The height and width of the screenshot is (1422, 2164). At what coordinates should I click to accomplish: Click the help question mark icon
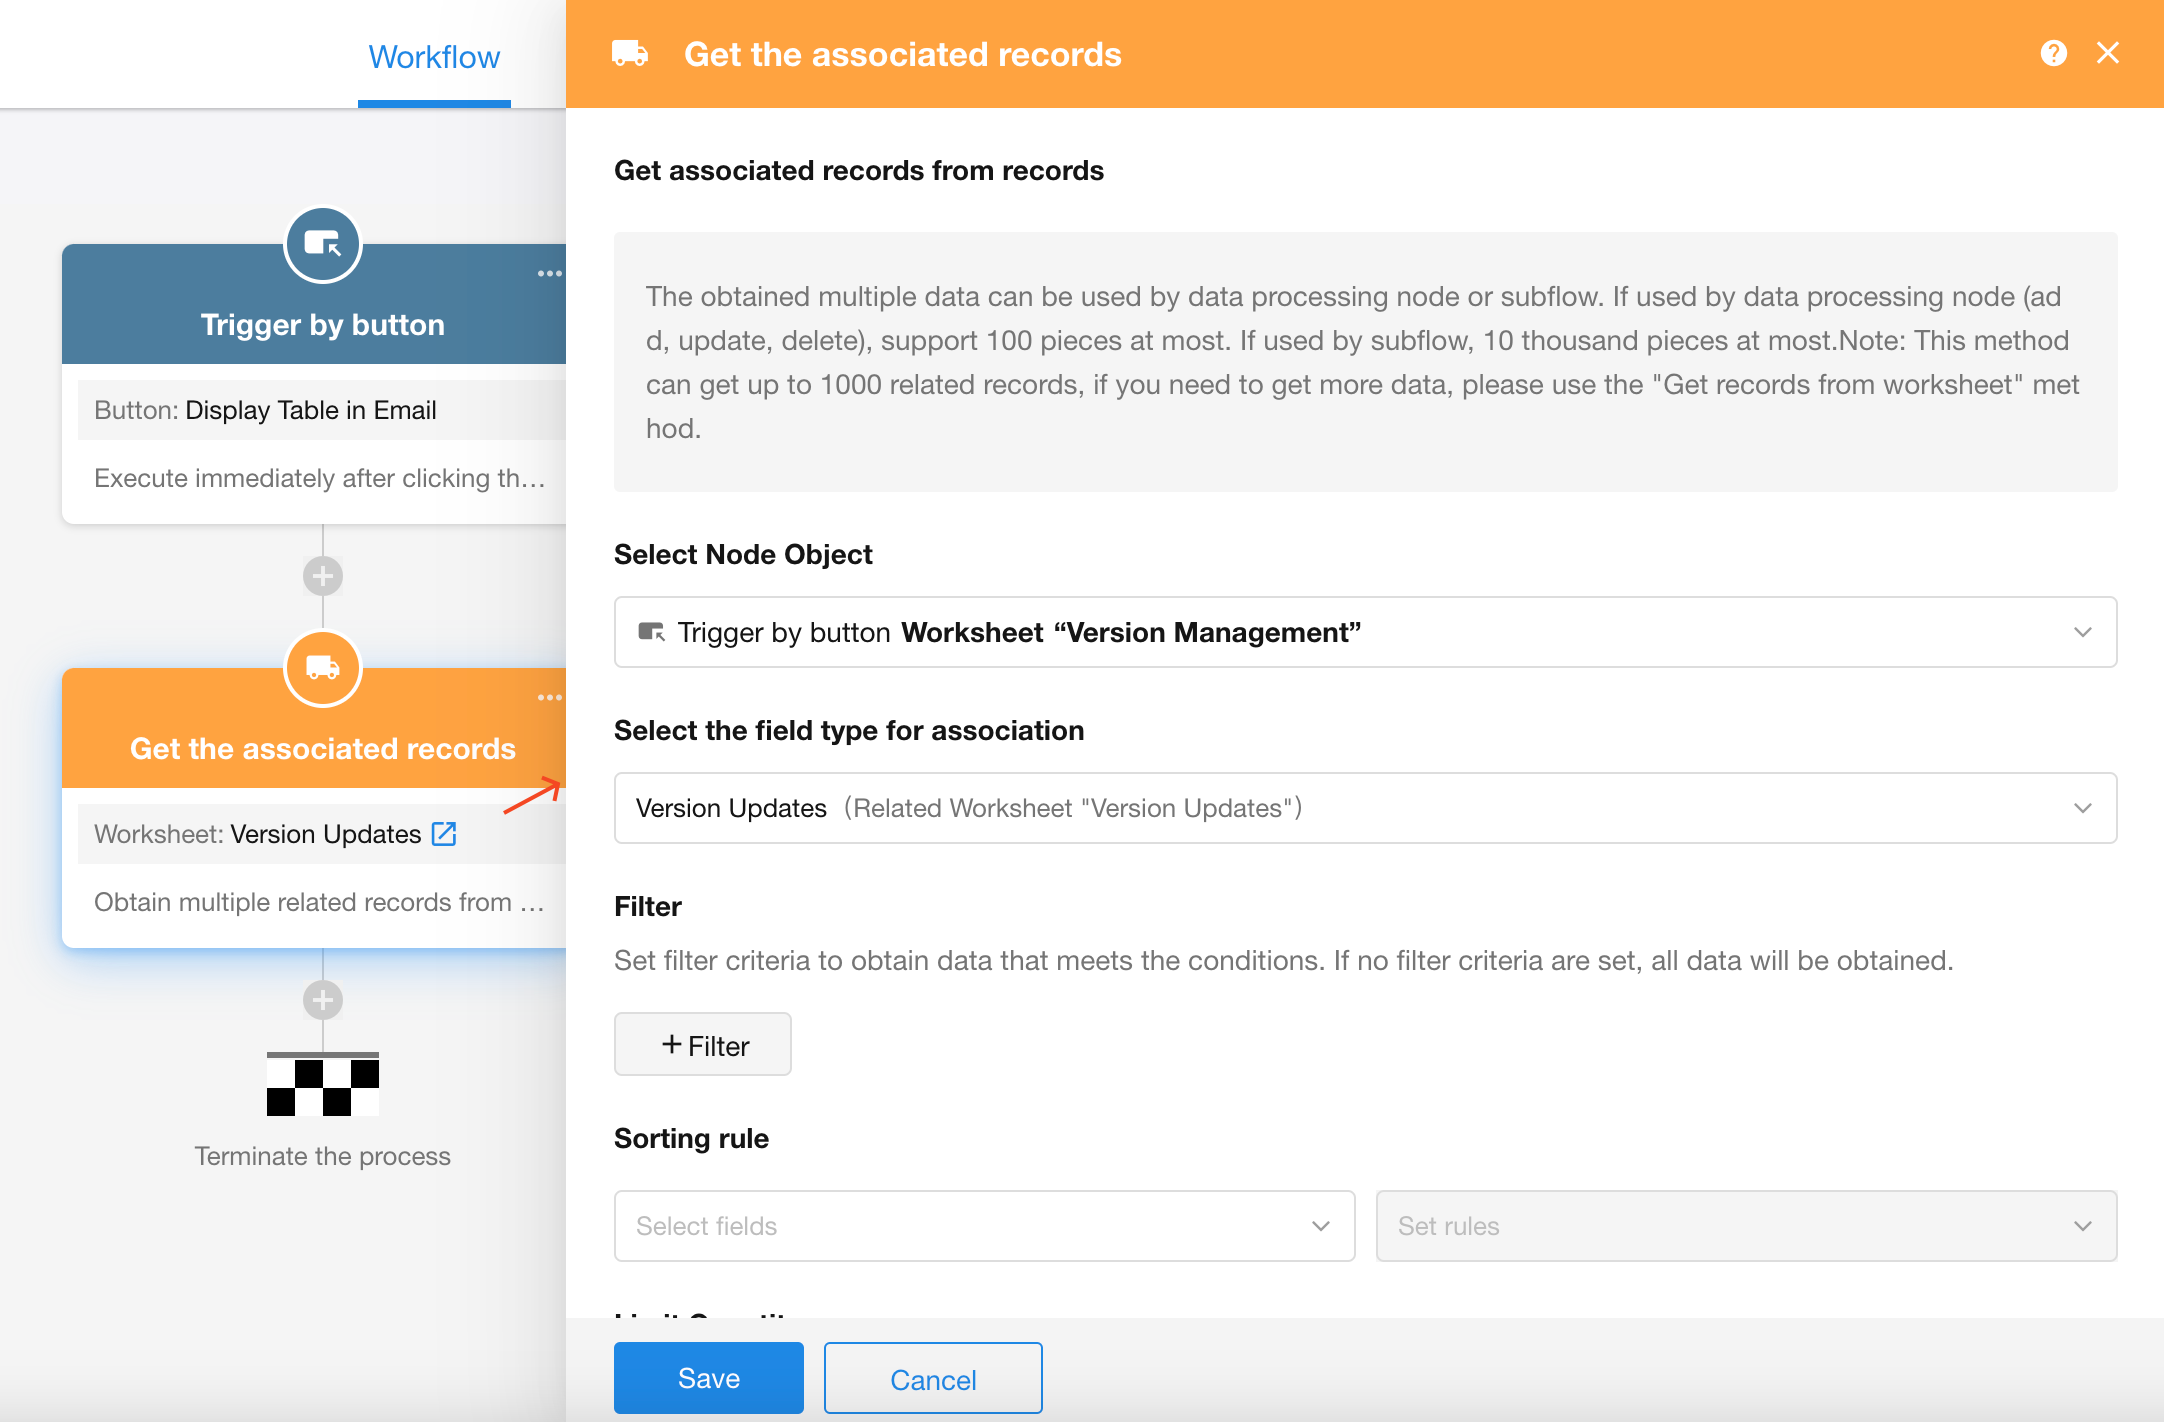click(x=2053, y=53)
